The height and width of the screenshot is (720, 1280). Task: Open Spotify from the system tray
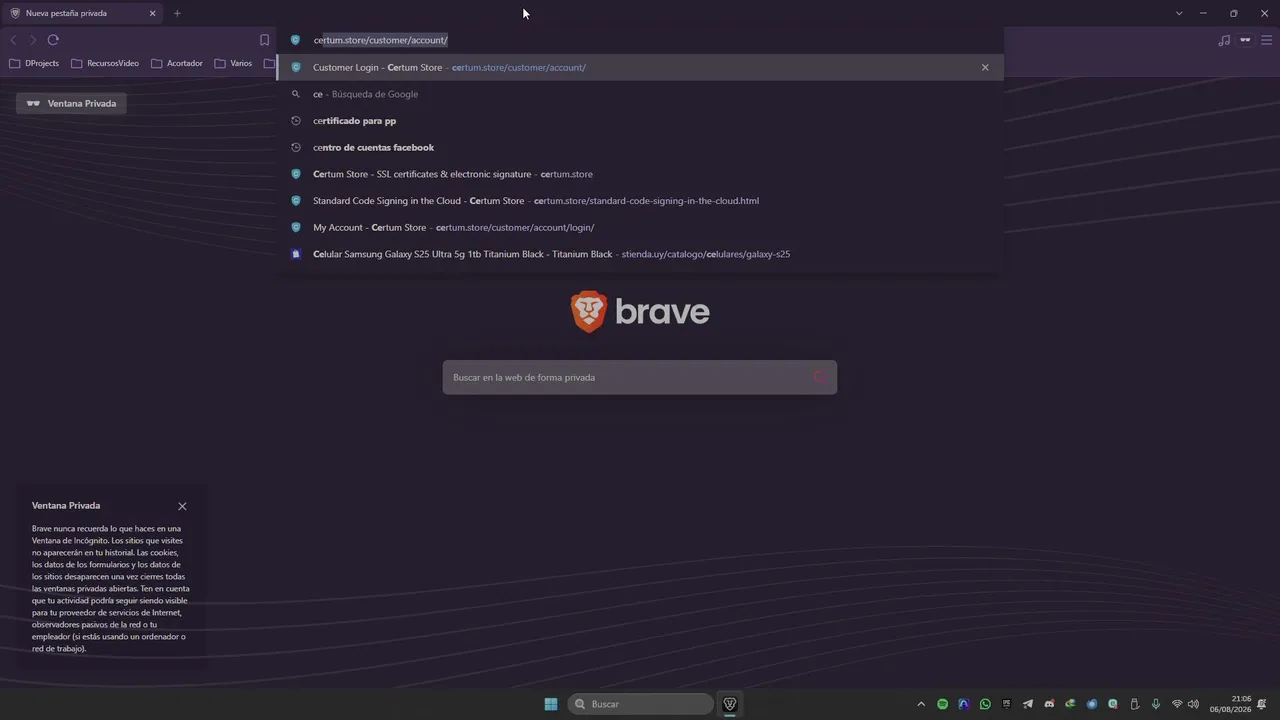pos(942,704)
